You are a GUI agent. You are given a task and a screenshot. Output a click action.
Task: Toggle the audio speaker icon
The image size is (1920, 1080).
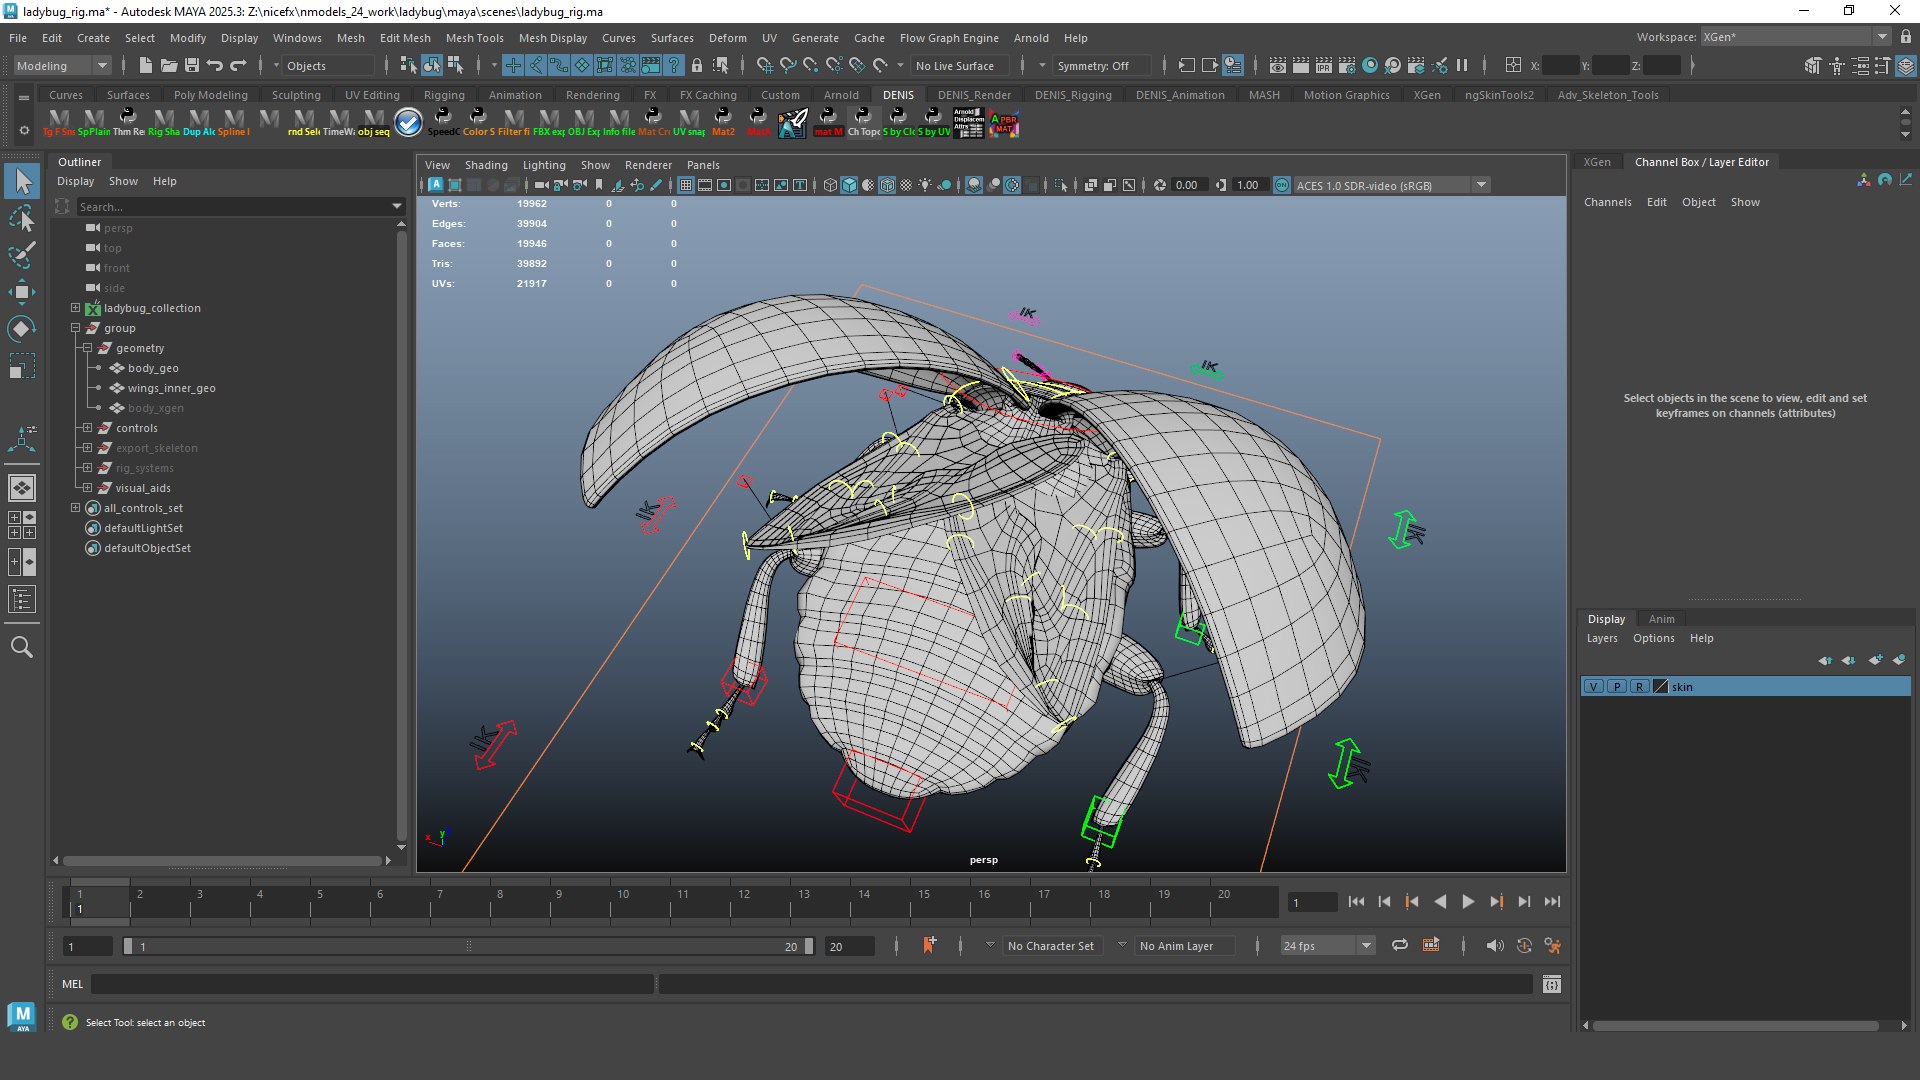1494,946
